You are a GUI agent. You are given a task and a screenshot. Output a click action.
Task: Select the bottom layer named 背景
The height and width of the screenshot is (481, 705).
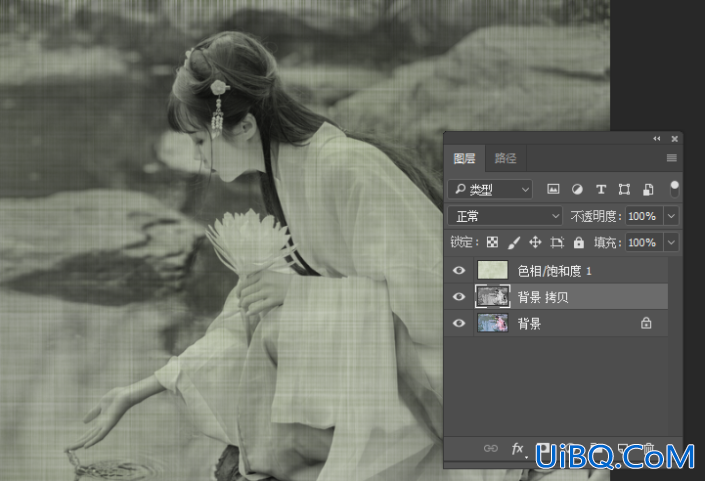(529, 324)
